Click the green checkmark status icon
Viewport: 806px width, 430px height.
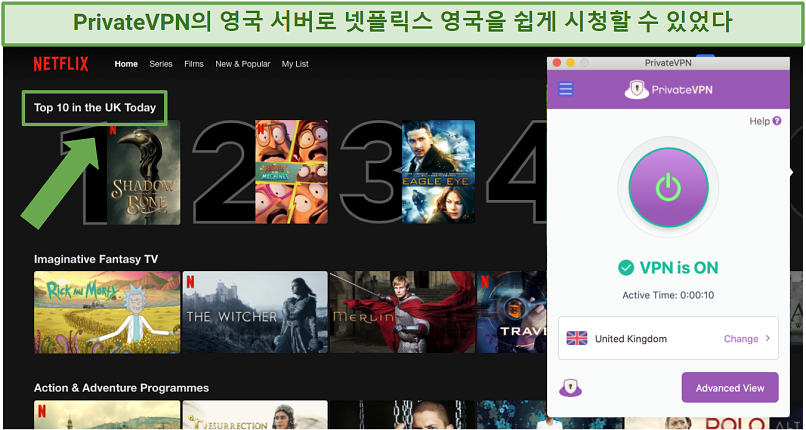pos(626,268)
